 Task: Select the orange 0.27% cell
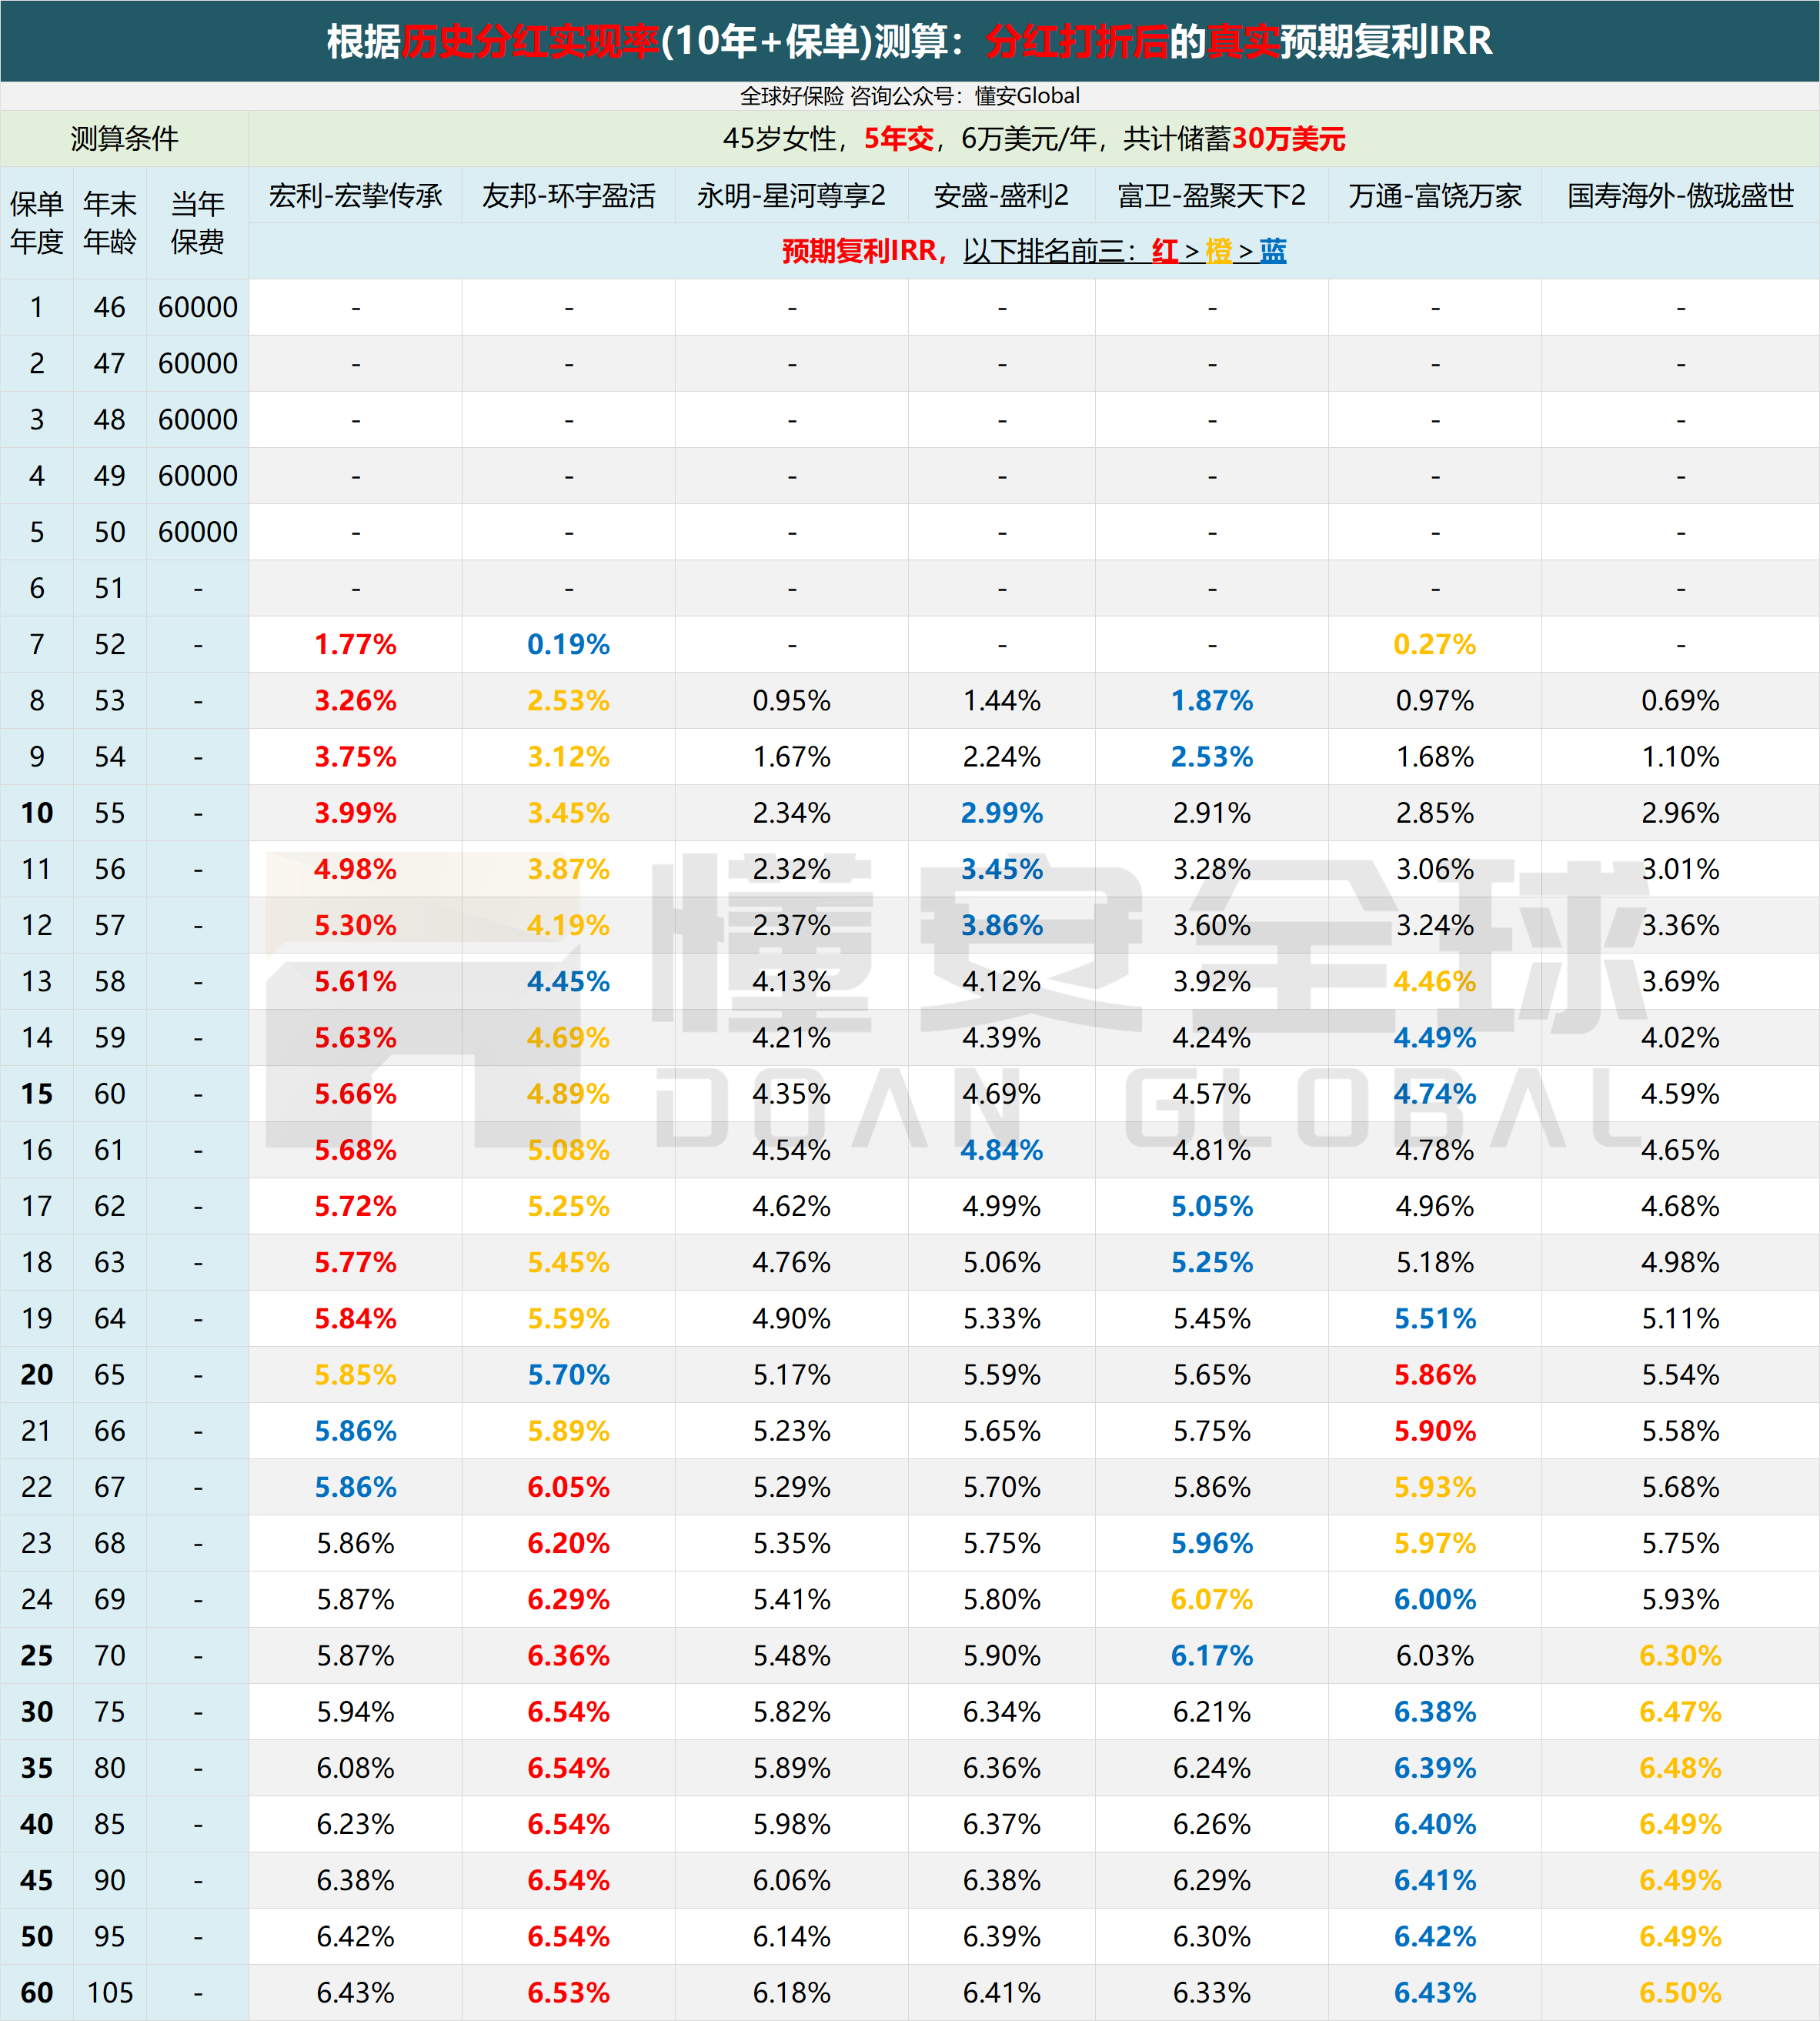(1434, 644)
